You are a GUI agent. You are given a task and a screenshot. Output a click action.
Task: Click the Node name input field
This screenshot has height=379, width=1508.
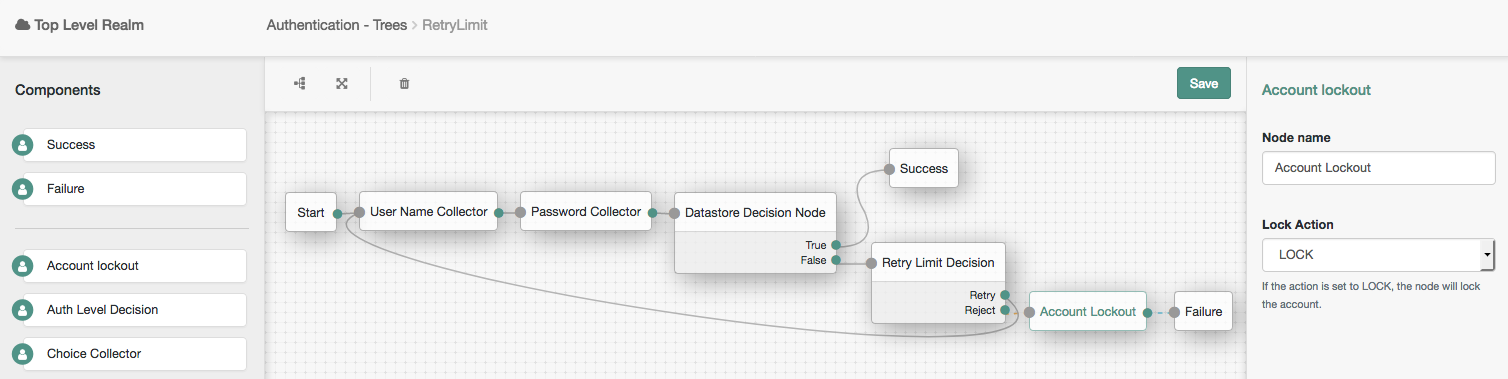click(1379, 168)
